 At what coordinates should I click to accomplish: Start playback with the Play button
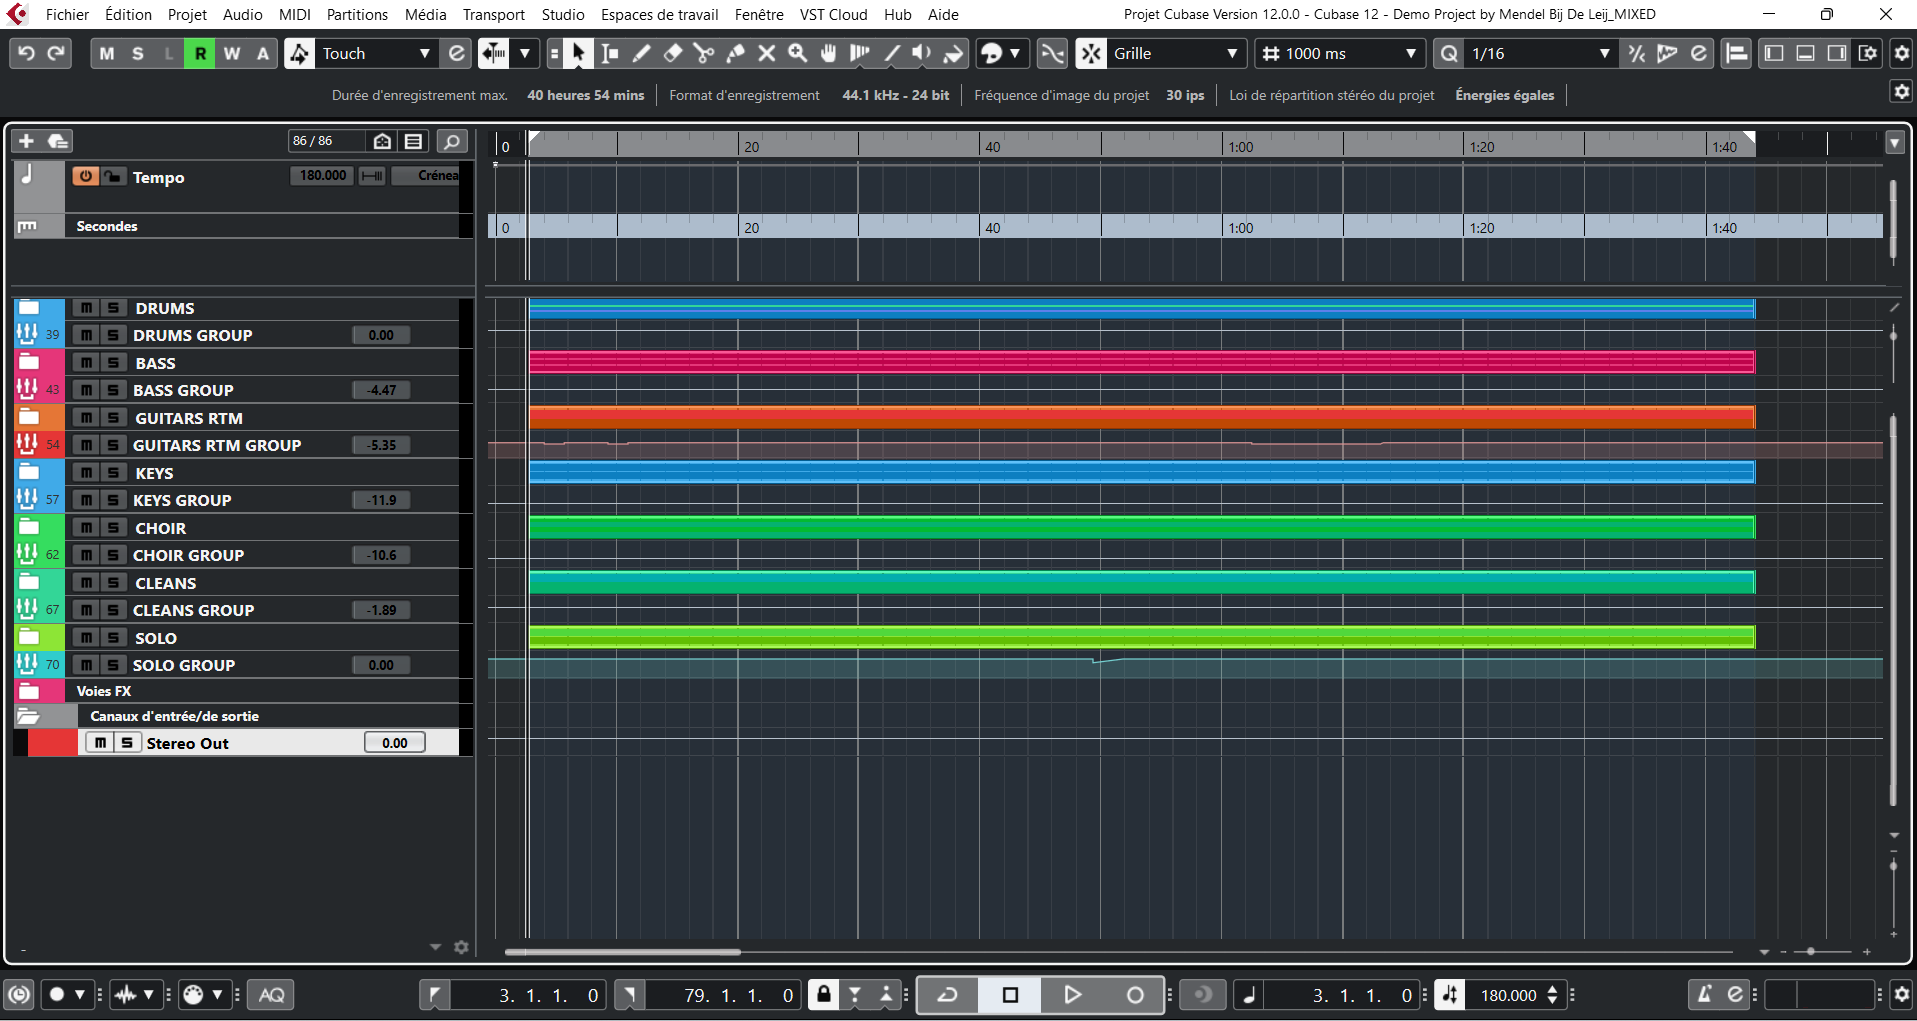[x=1072, y=995]
